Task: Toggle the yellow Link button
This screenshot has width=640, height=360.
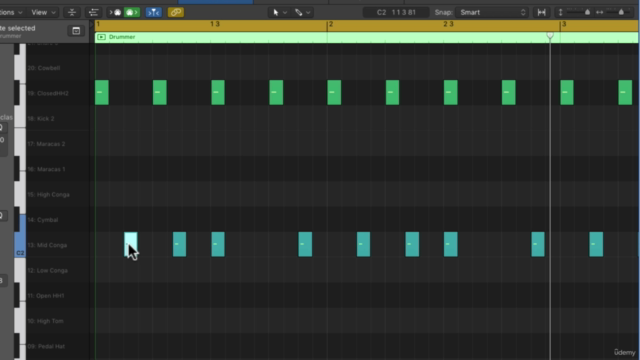Action: 176,12
